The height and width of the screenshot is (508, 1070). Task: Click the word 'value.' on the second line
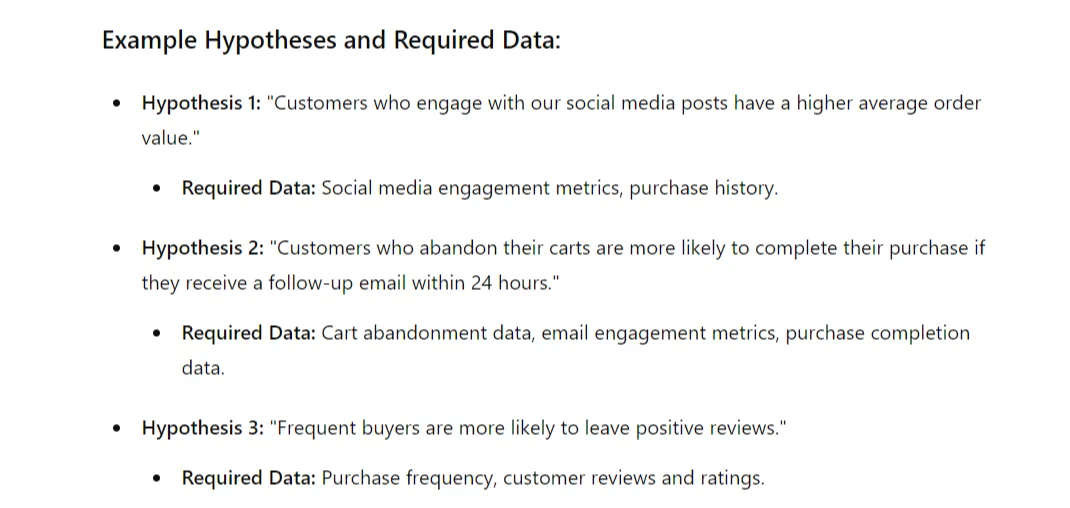168,139
